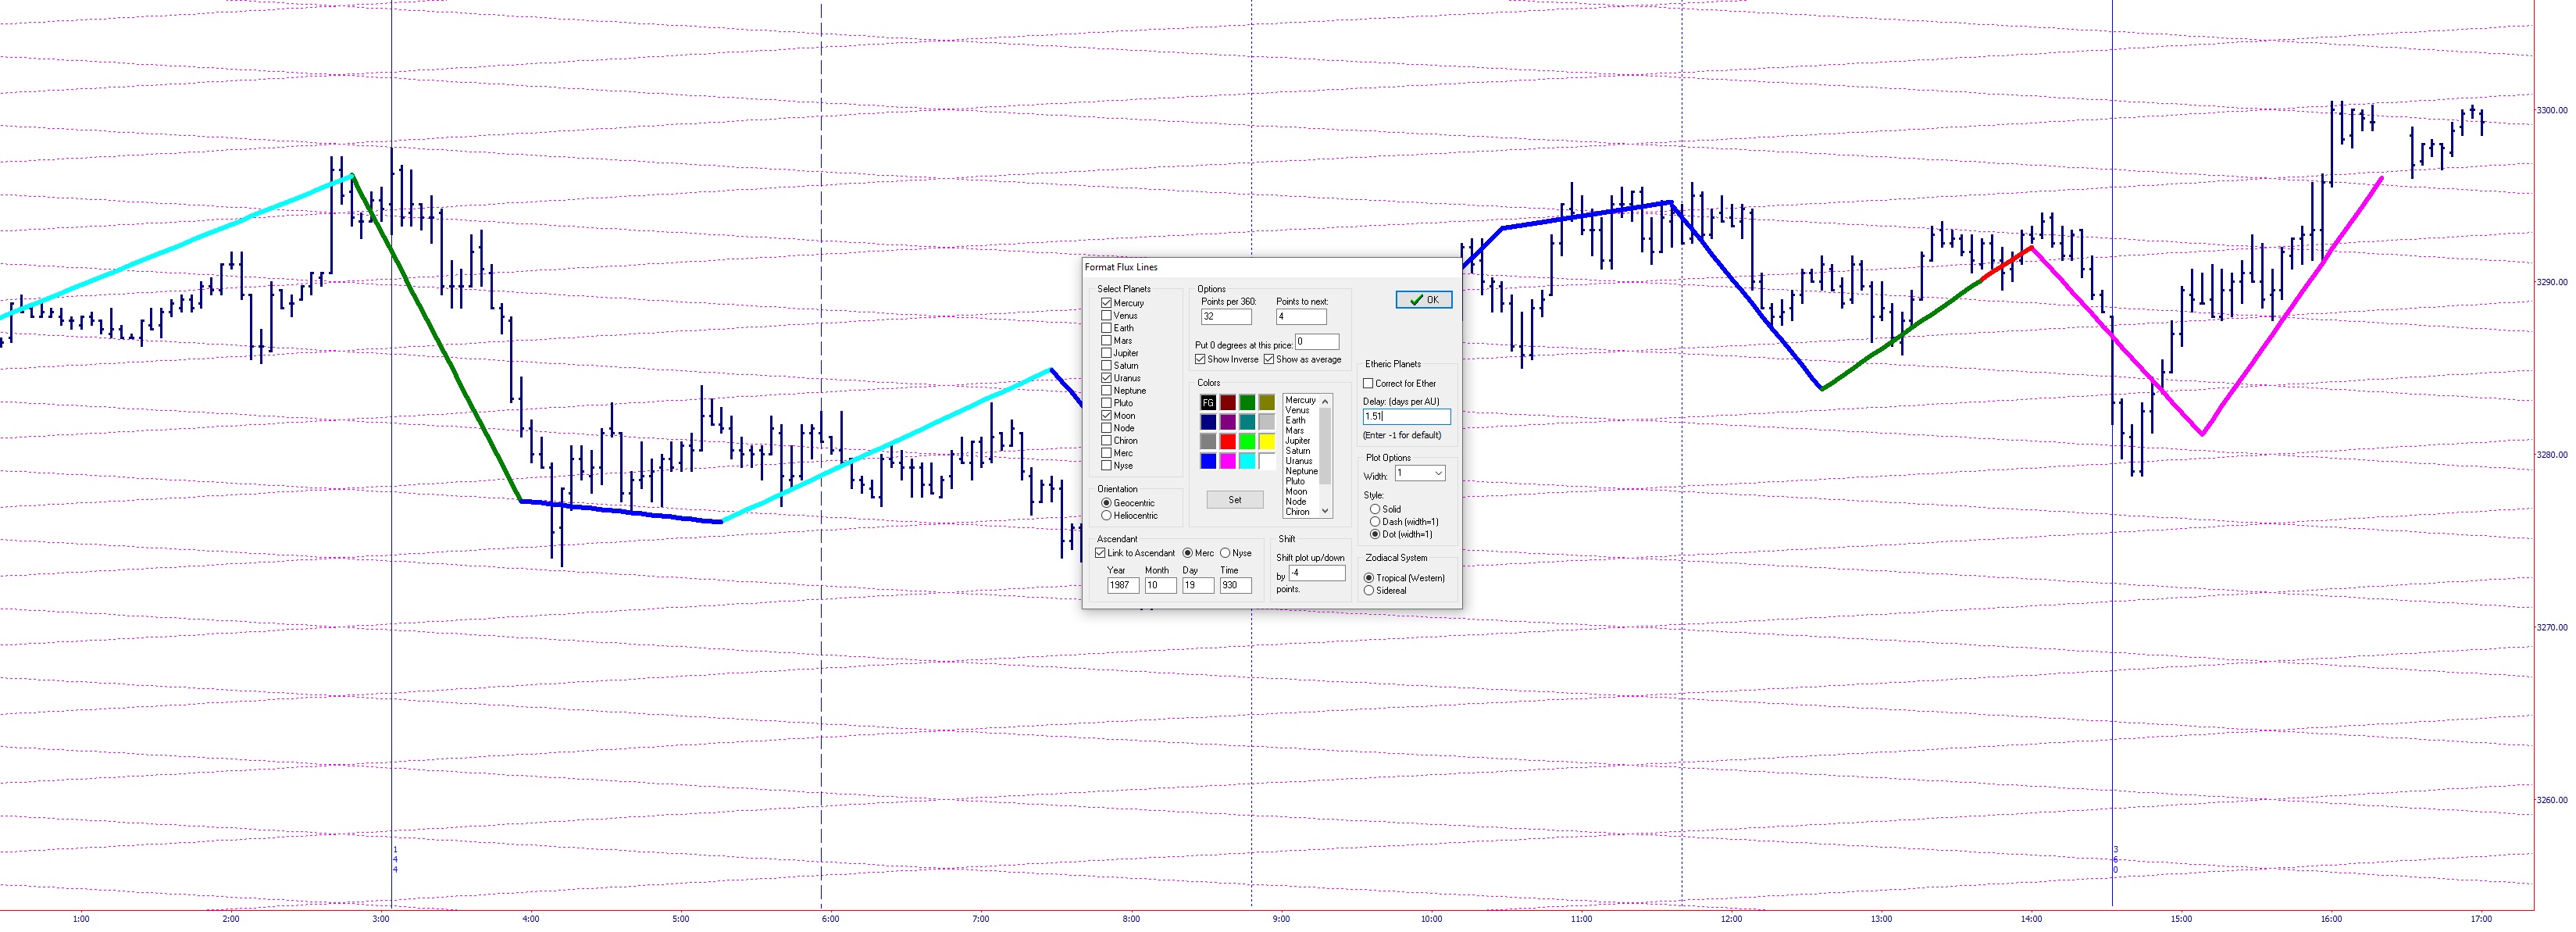Pick the dark green color swatch

pos(1247,402)
